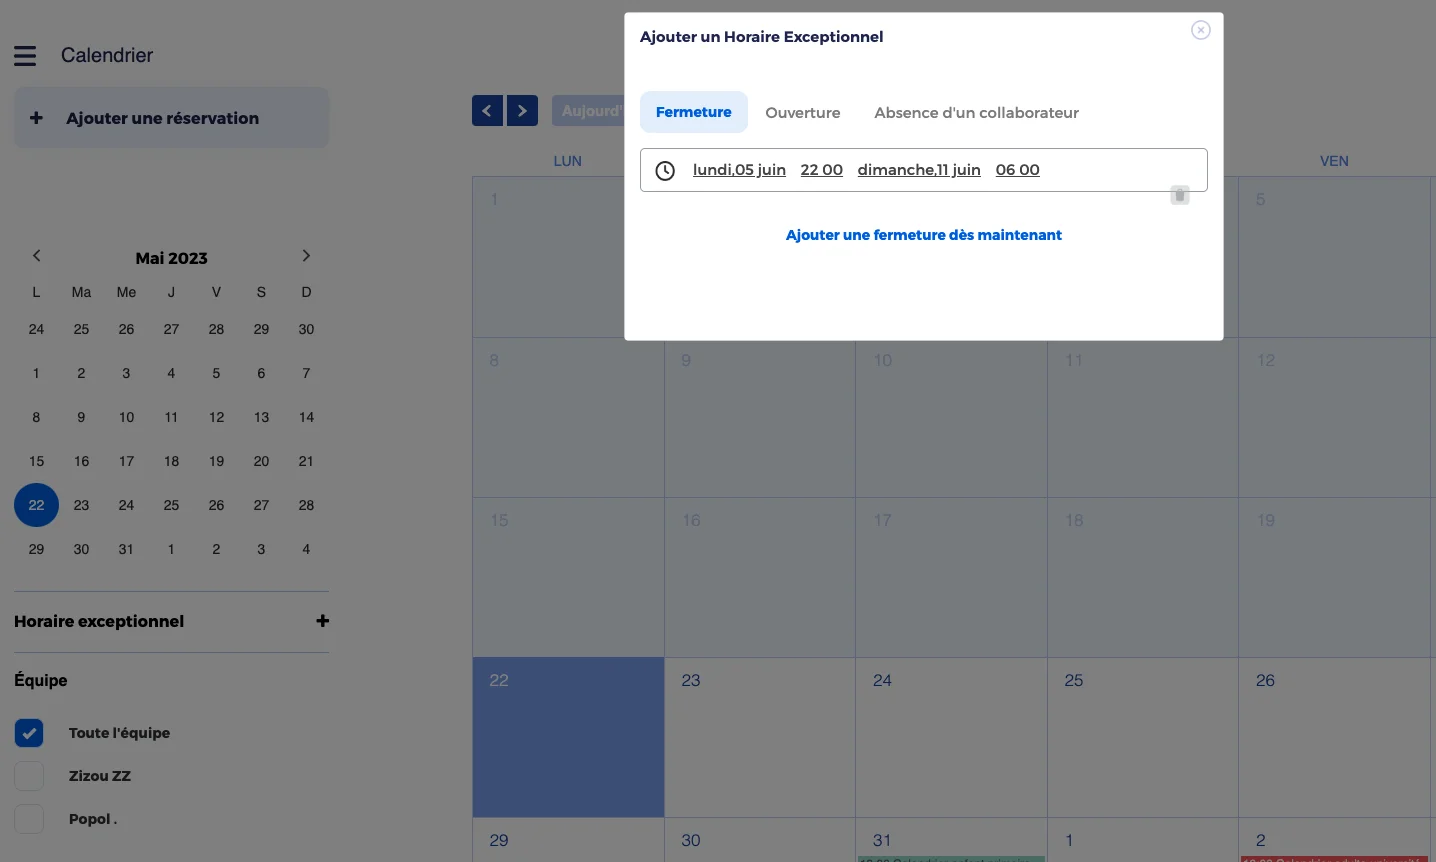Go to previous period with left arrow button
Viewport: 1436px width, 862px height.
487,111
